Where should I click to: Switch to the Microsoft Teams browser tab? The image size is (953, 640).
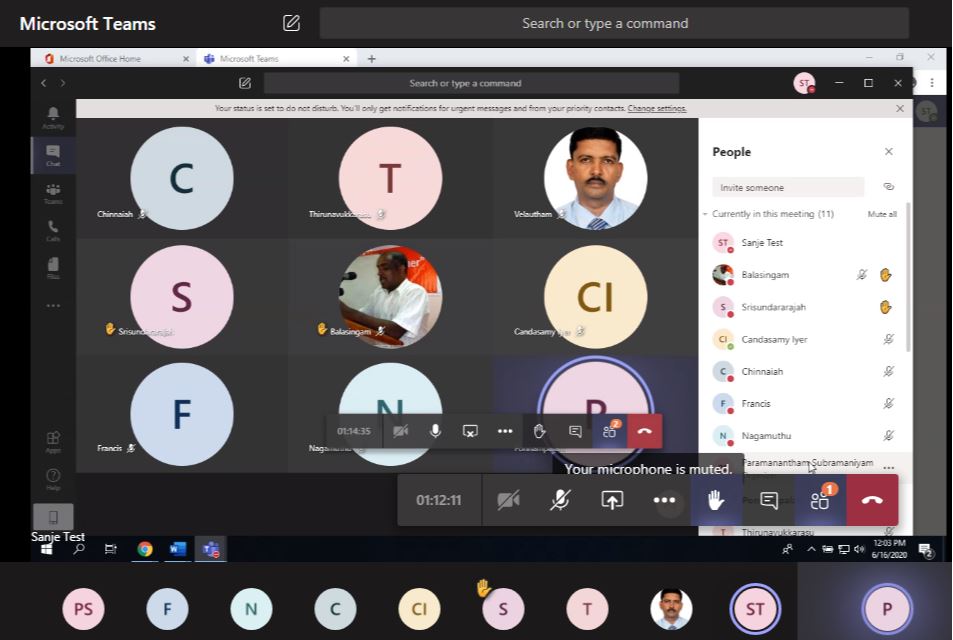pyautogui.click(x=277, y=58)
